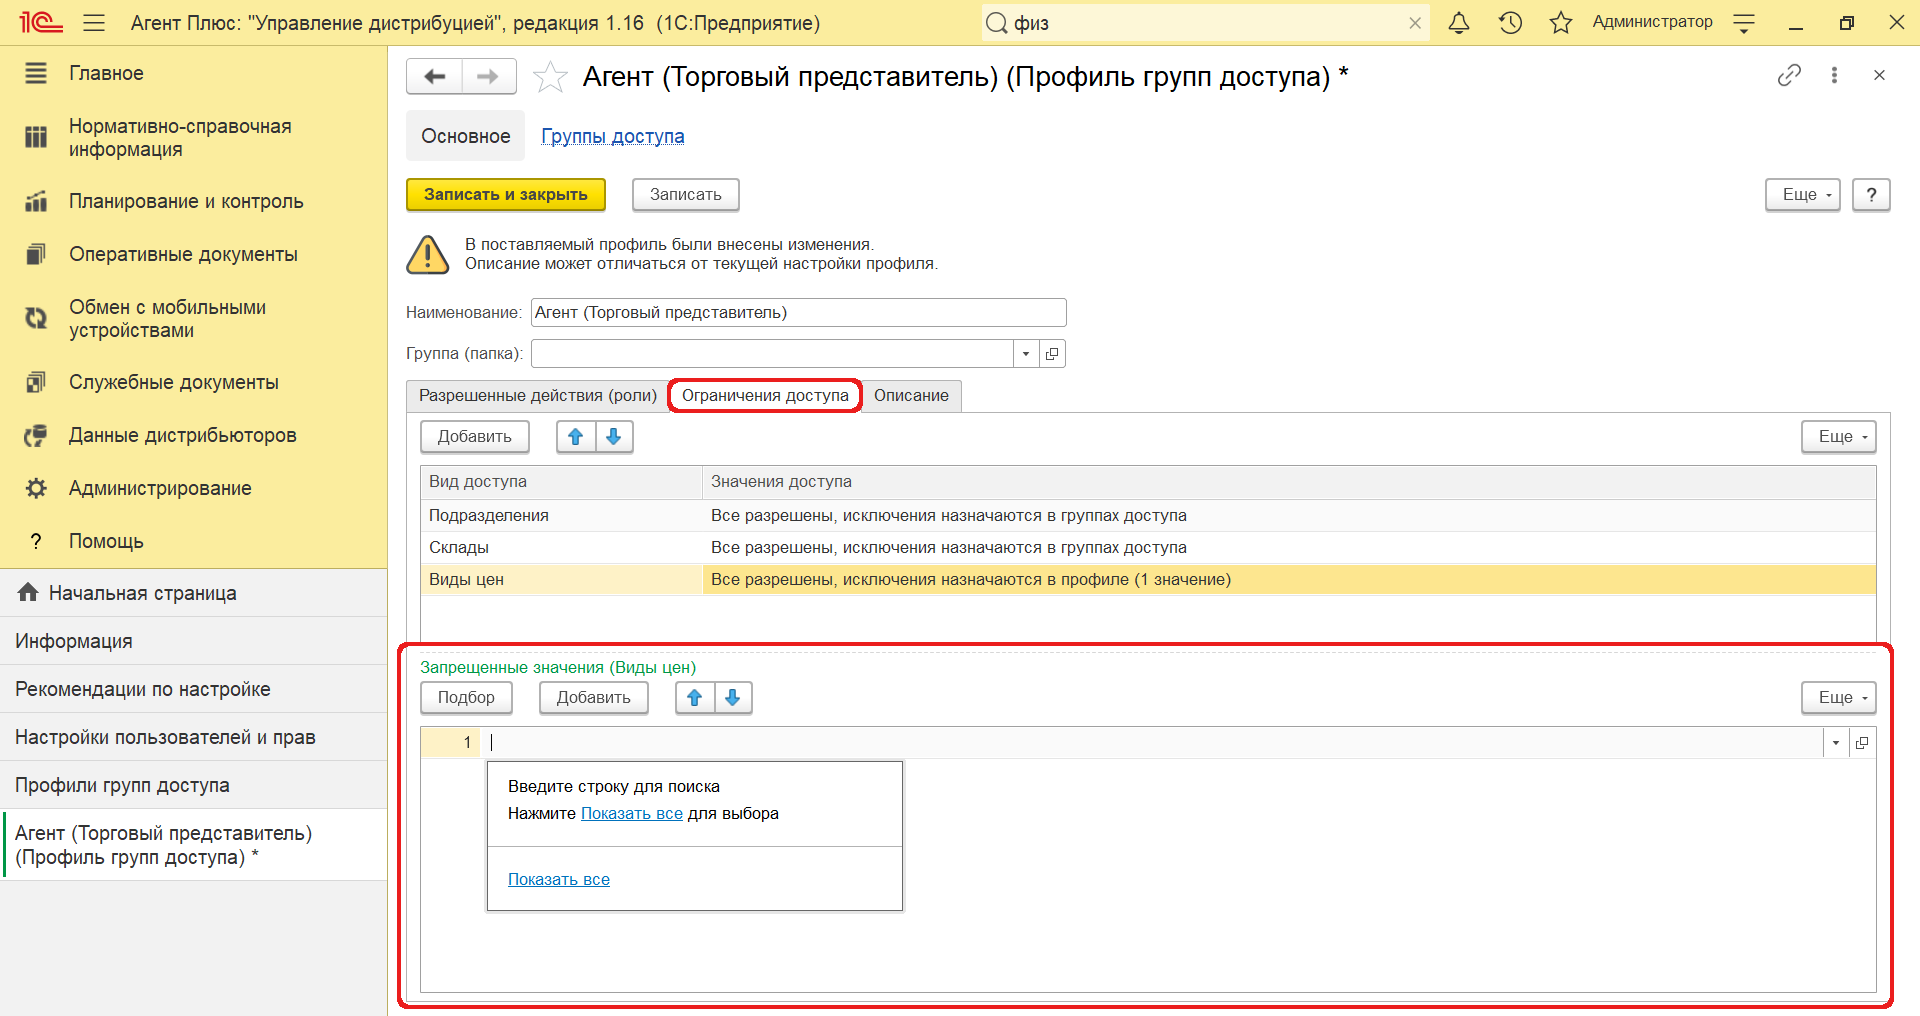The image size is (1920, 1016).
Task: Open Информация window tab
Action: coord(193,641)
